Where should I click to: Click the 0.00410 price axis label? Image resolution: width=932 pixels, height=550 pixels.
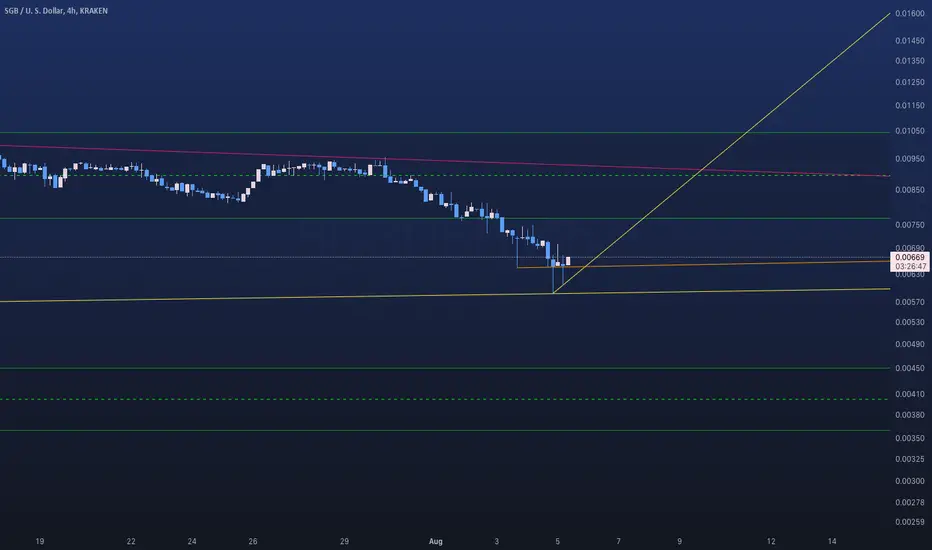909,394
